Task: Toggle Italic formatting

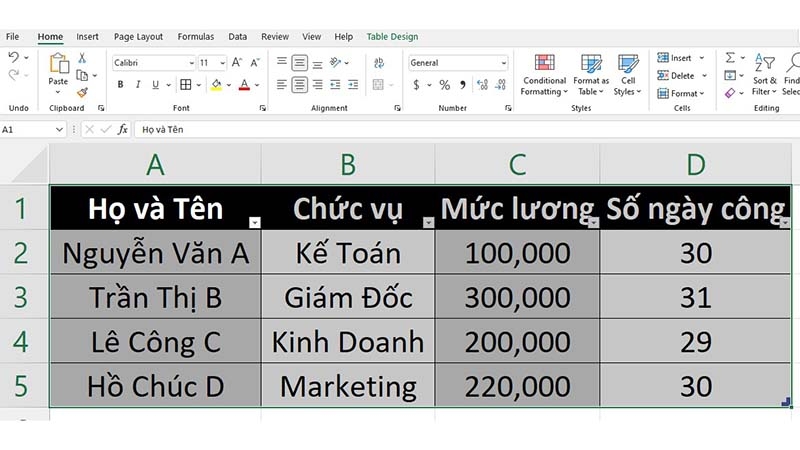Action: click(138, 85)
